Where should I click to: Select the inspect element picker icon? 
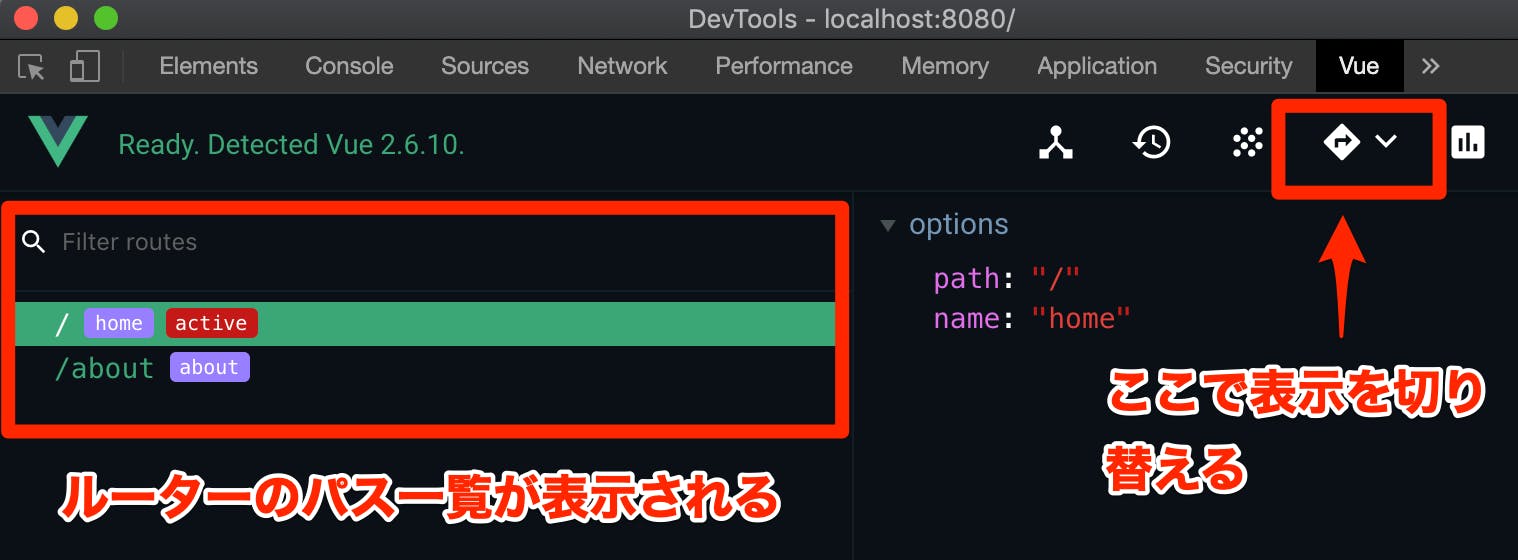pos(32,67)
